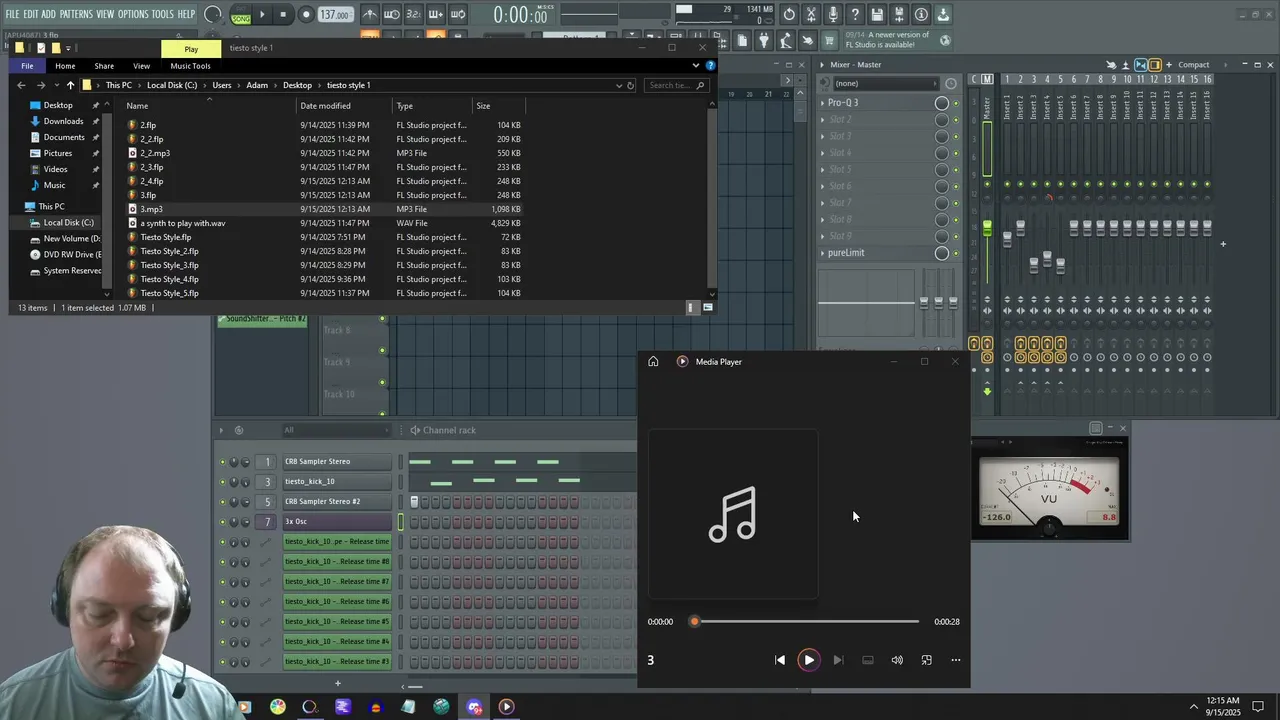The width and height of the screenshot is (1280, 720).
Task: Click the clock icon beside (none) selector
Action: click(951, 83)
